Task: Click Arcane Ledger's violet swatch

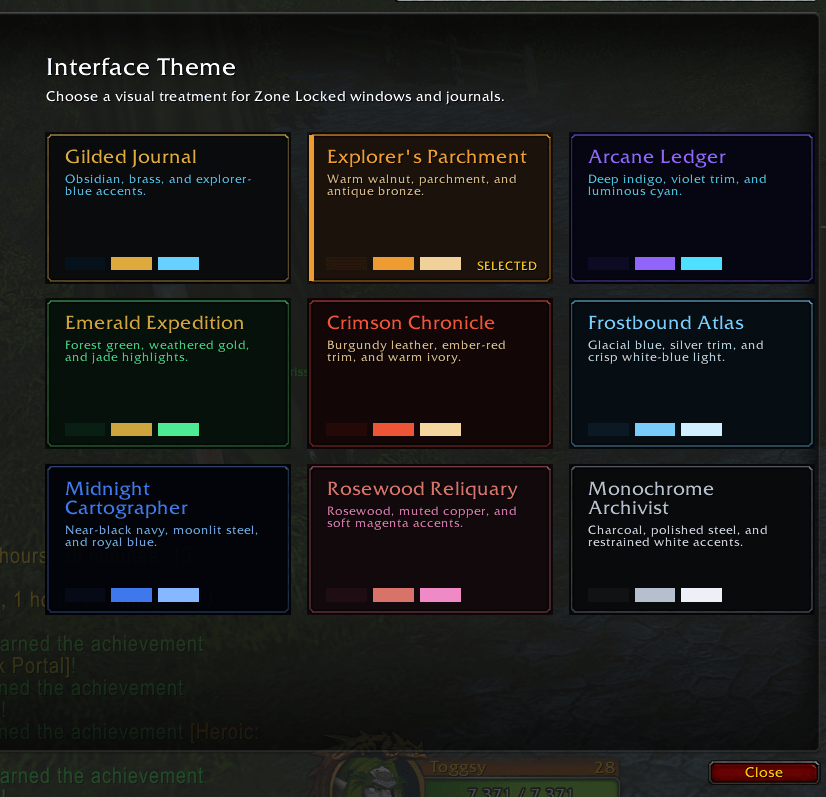Action: (x=655, y=263)
